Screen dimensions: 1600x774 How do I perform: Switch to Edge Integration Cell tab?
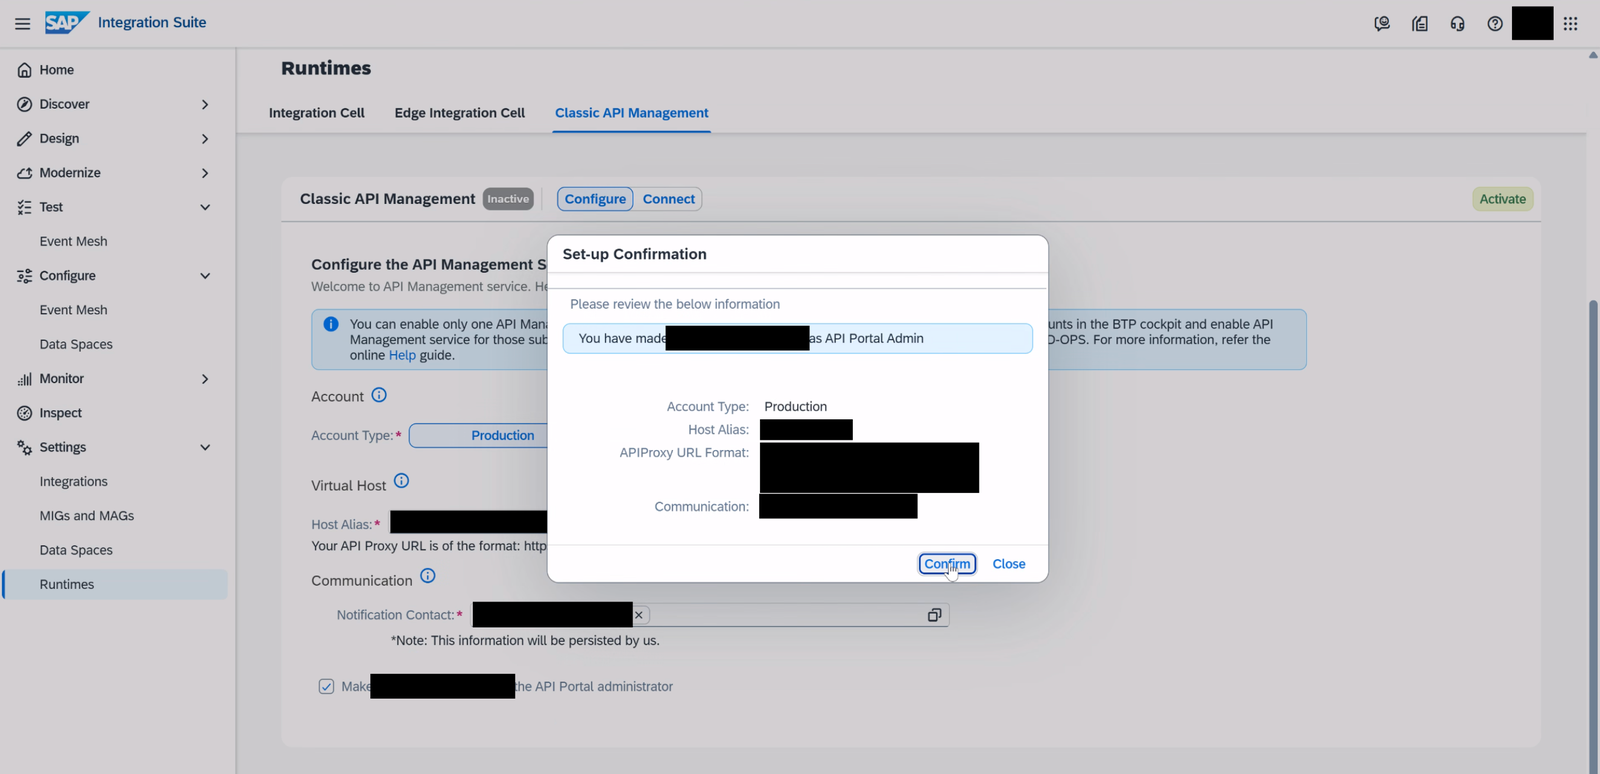coord(459,113)
